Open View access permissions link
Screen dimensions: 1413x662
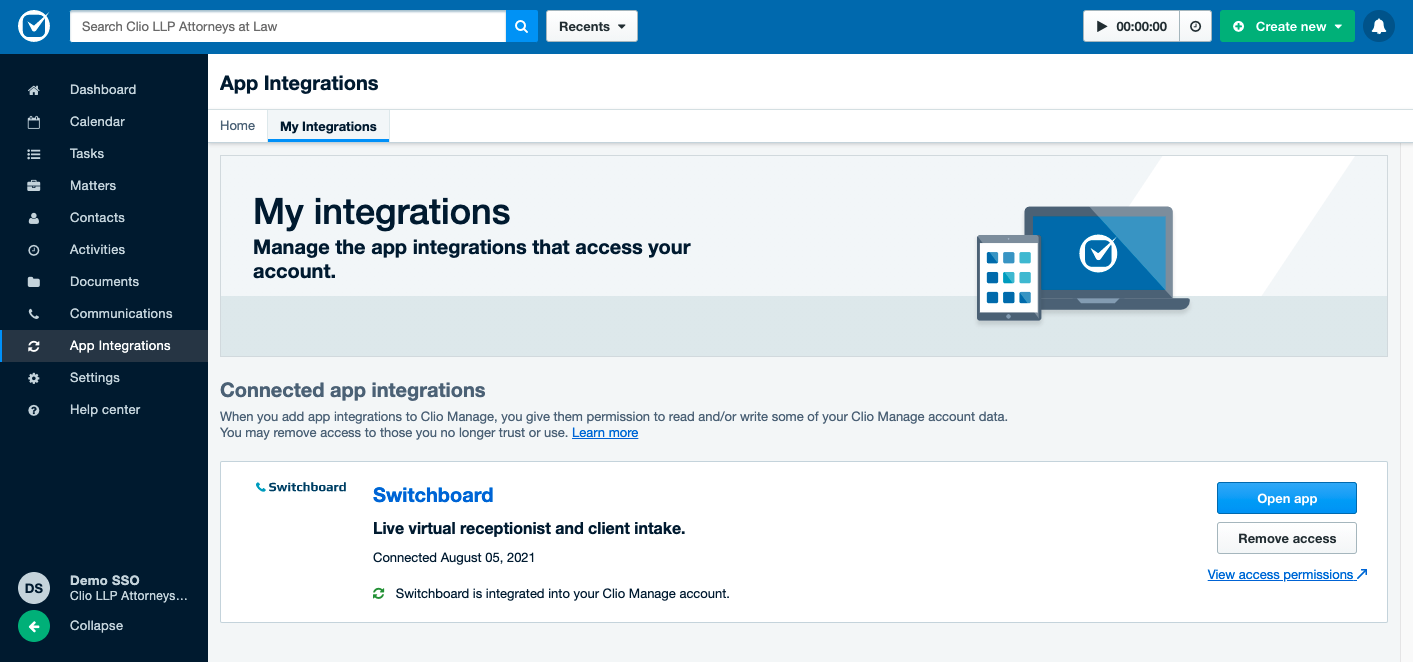coord(1287,575)
